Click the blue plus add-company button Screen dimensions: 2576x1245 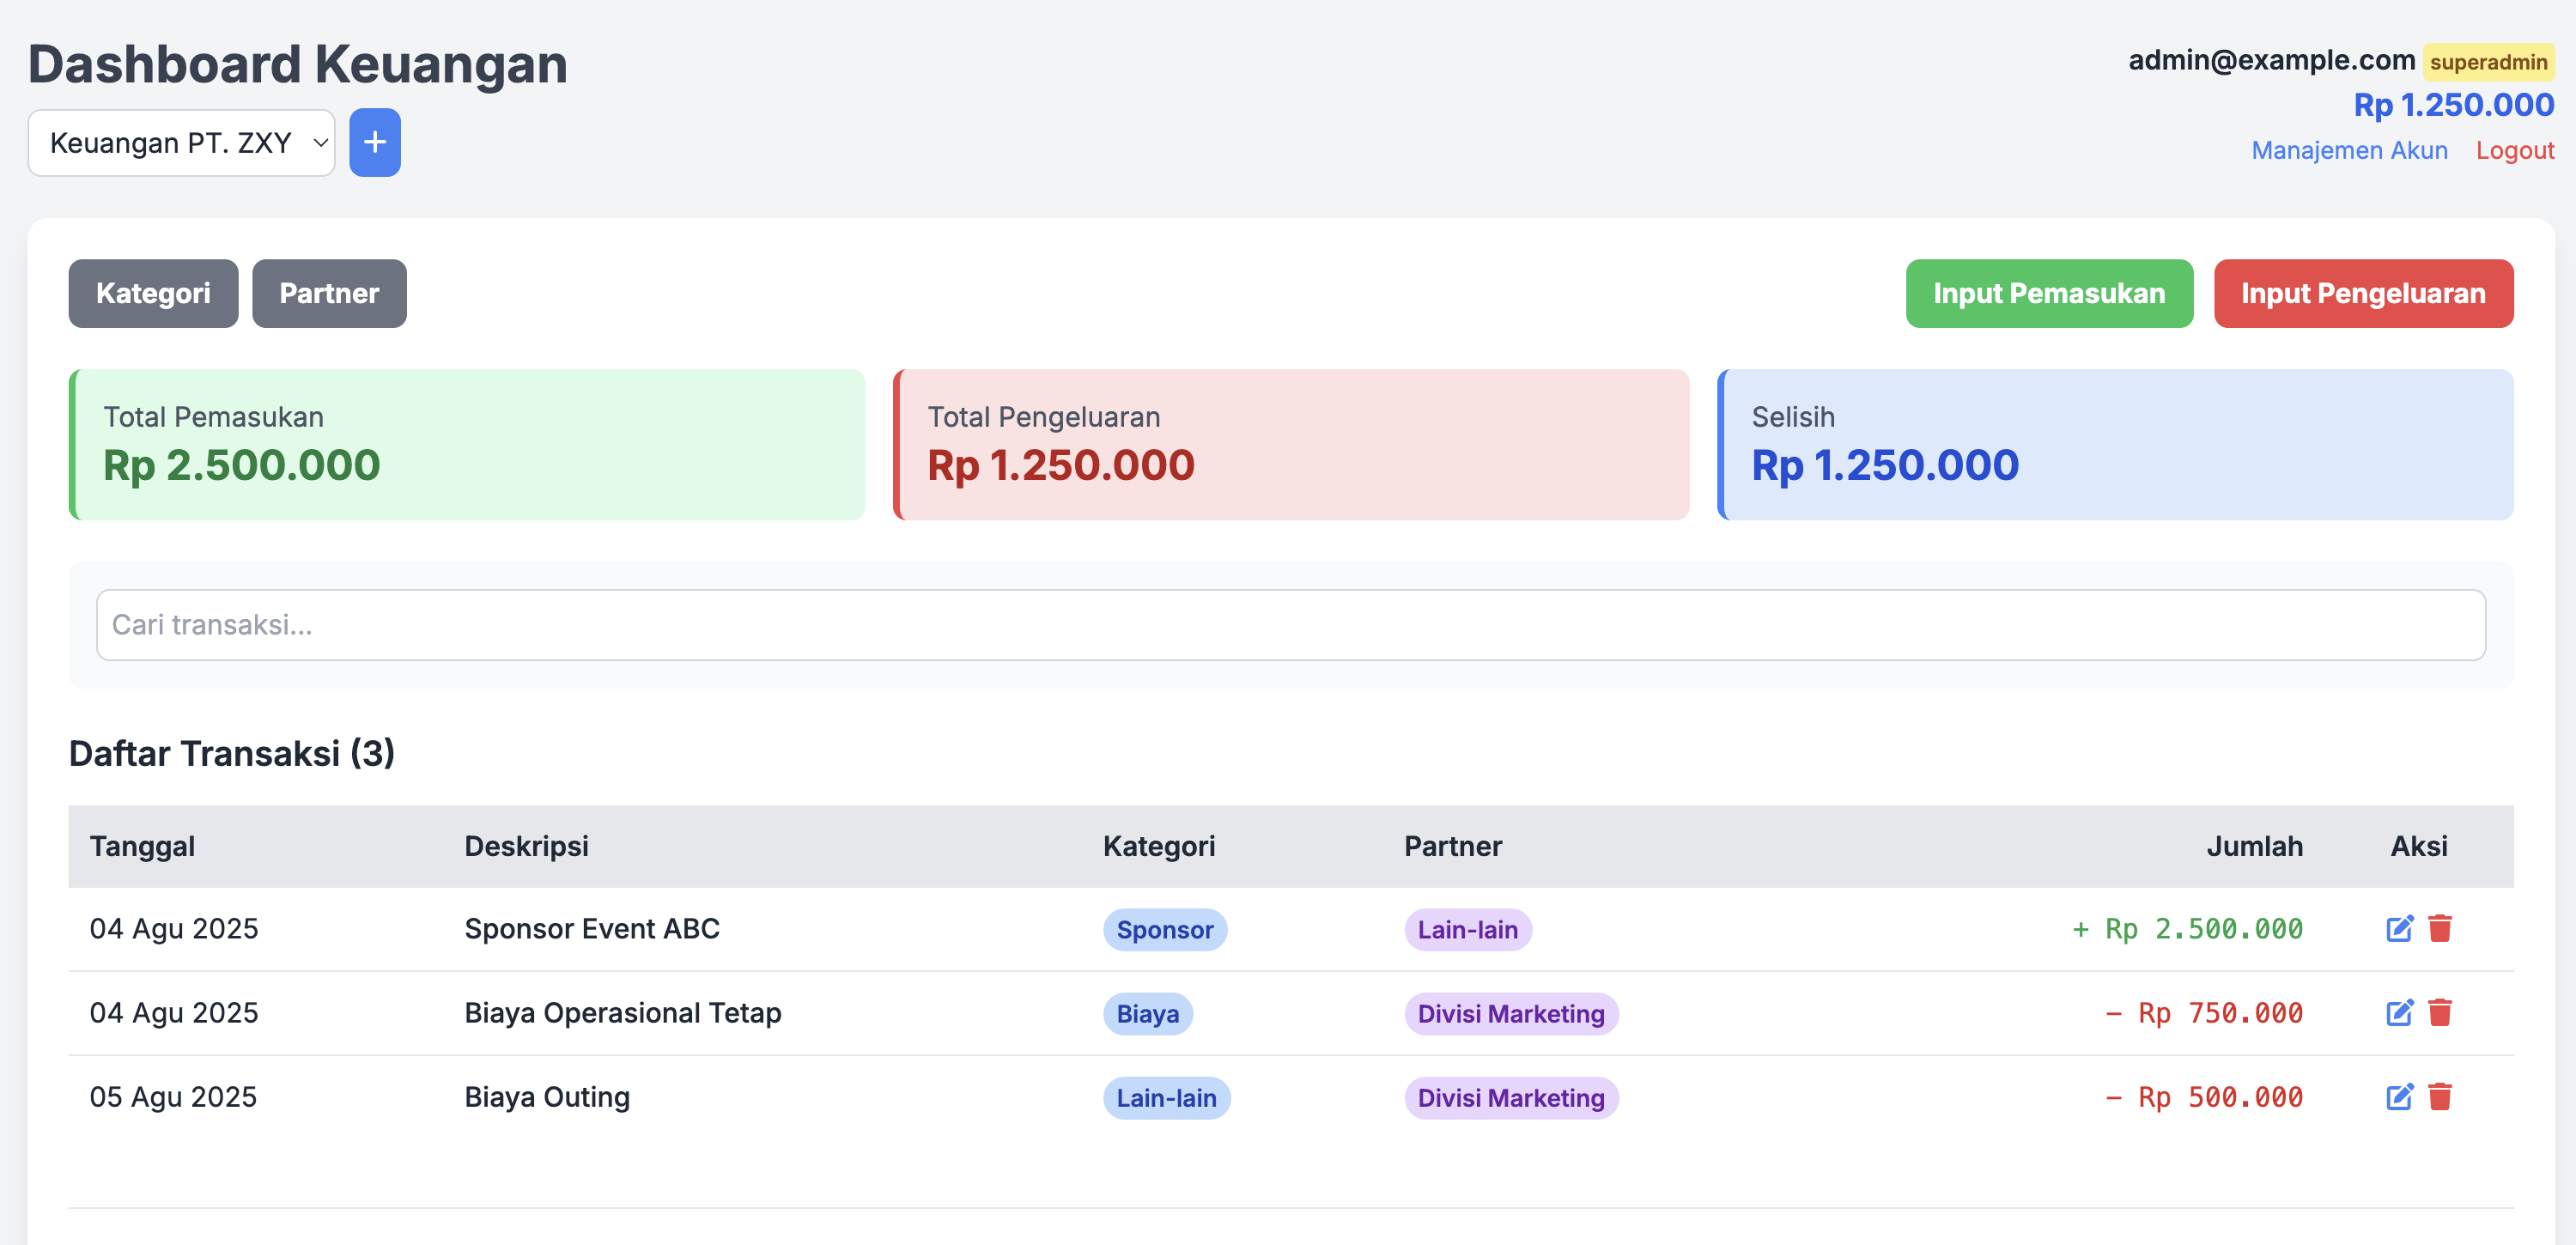(x=375, y=143)
